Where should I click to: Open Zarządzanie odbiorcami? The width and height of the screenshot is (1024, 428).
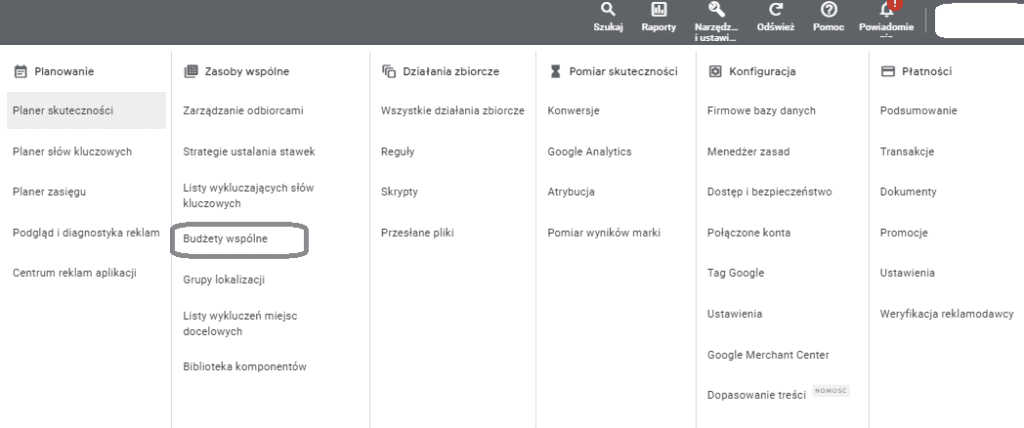click(x=243, y=110)
